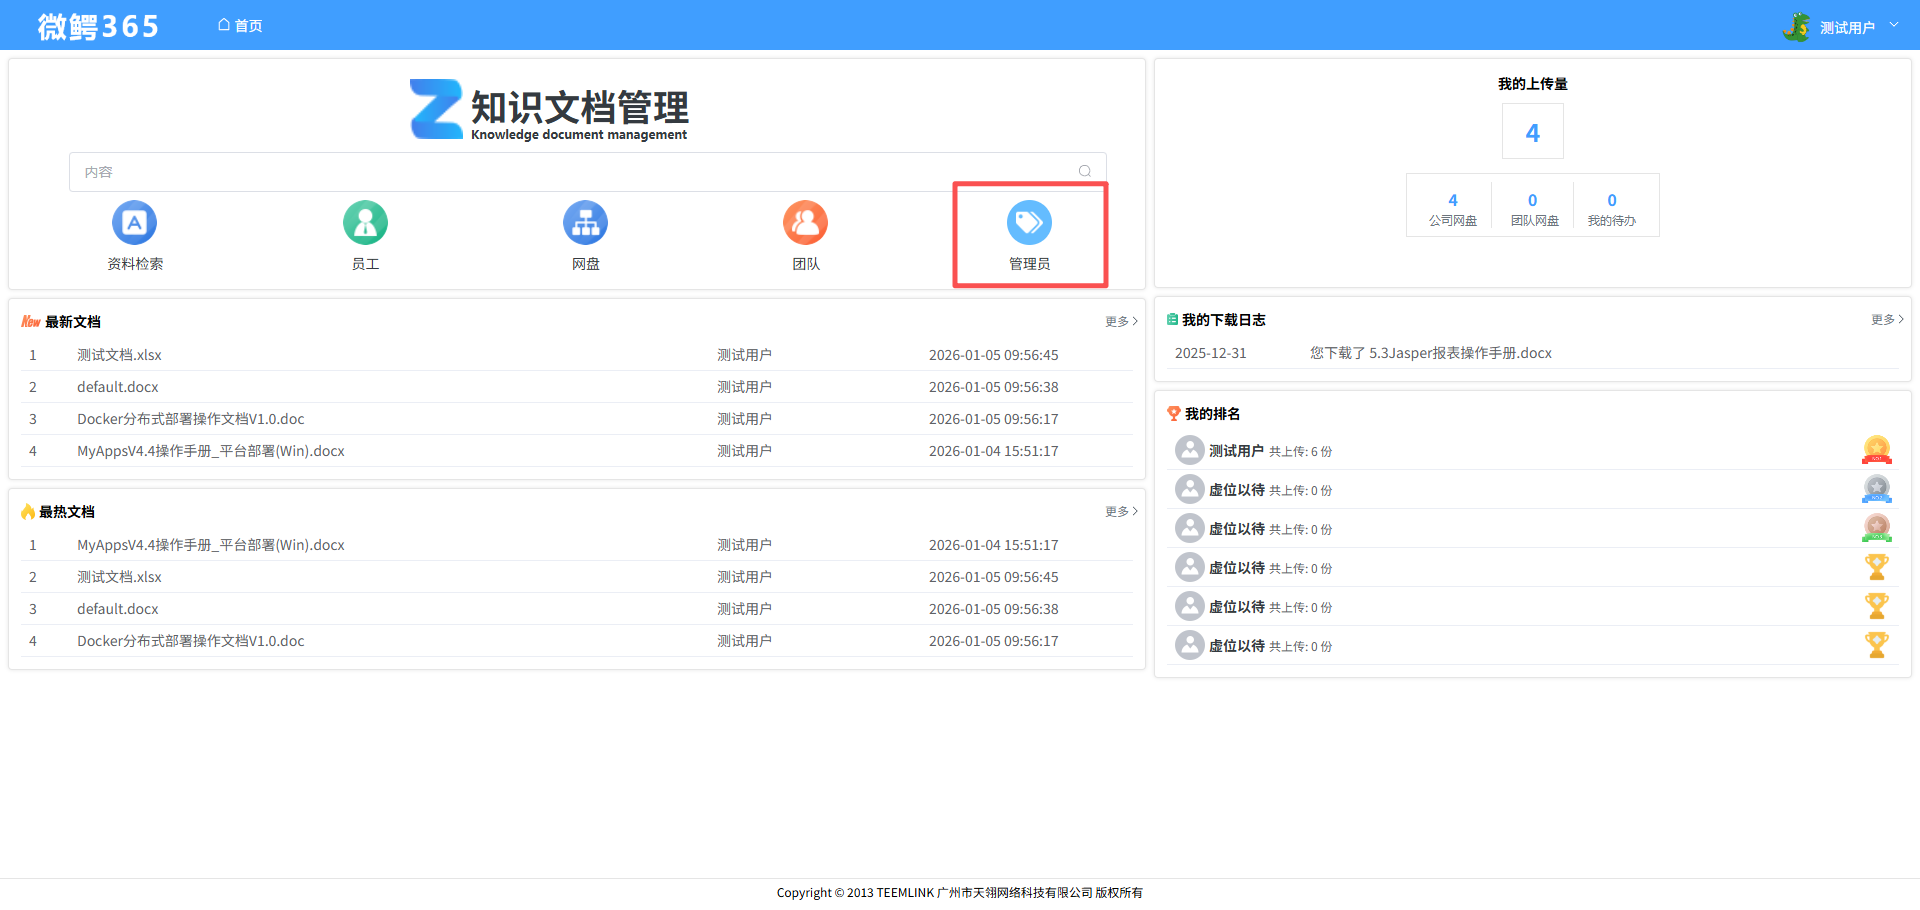Click the 测试用户 crocodile avatar icon
The image size is (1920, 910).
[x=1796, y=27]
